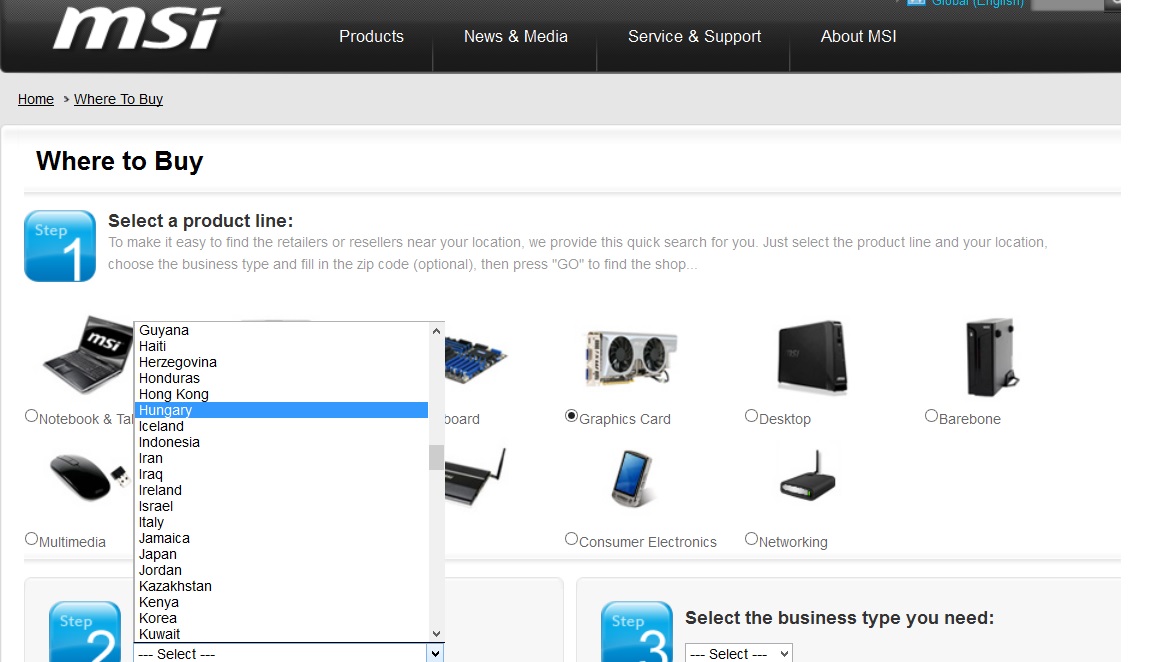Click the MSI logo
The width and height of the screenshot is (1152, 662).
(137, 29)
